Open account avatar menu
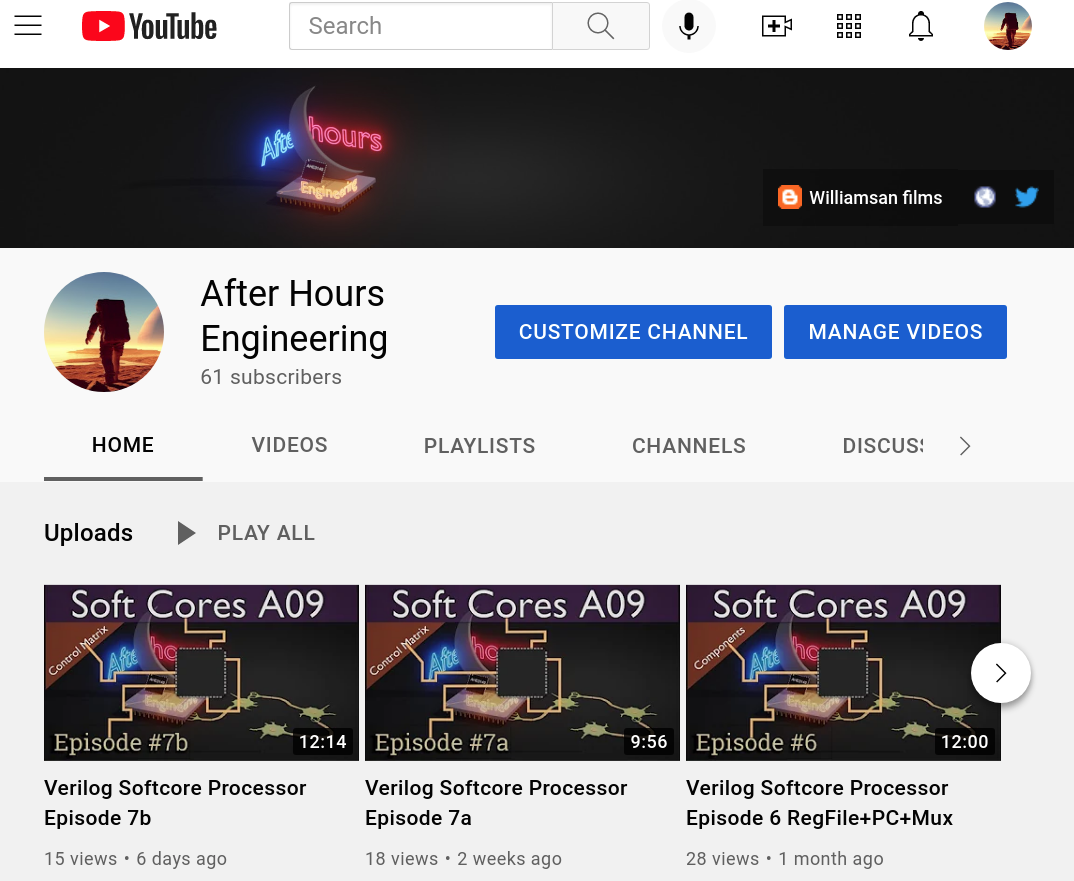The width and height of the screenshot is (1074, 881). [1008, 26]
